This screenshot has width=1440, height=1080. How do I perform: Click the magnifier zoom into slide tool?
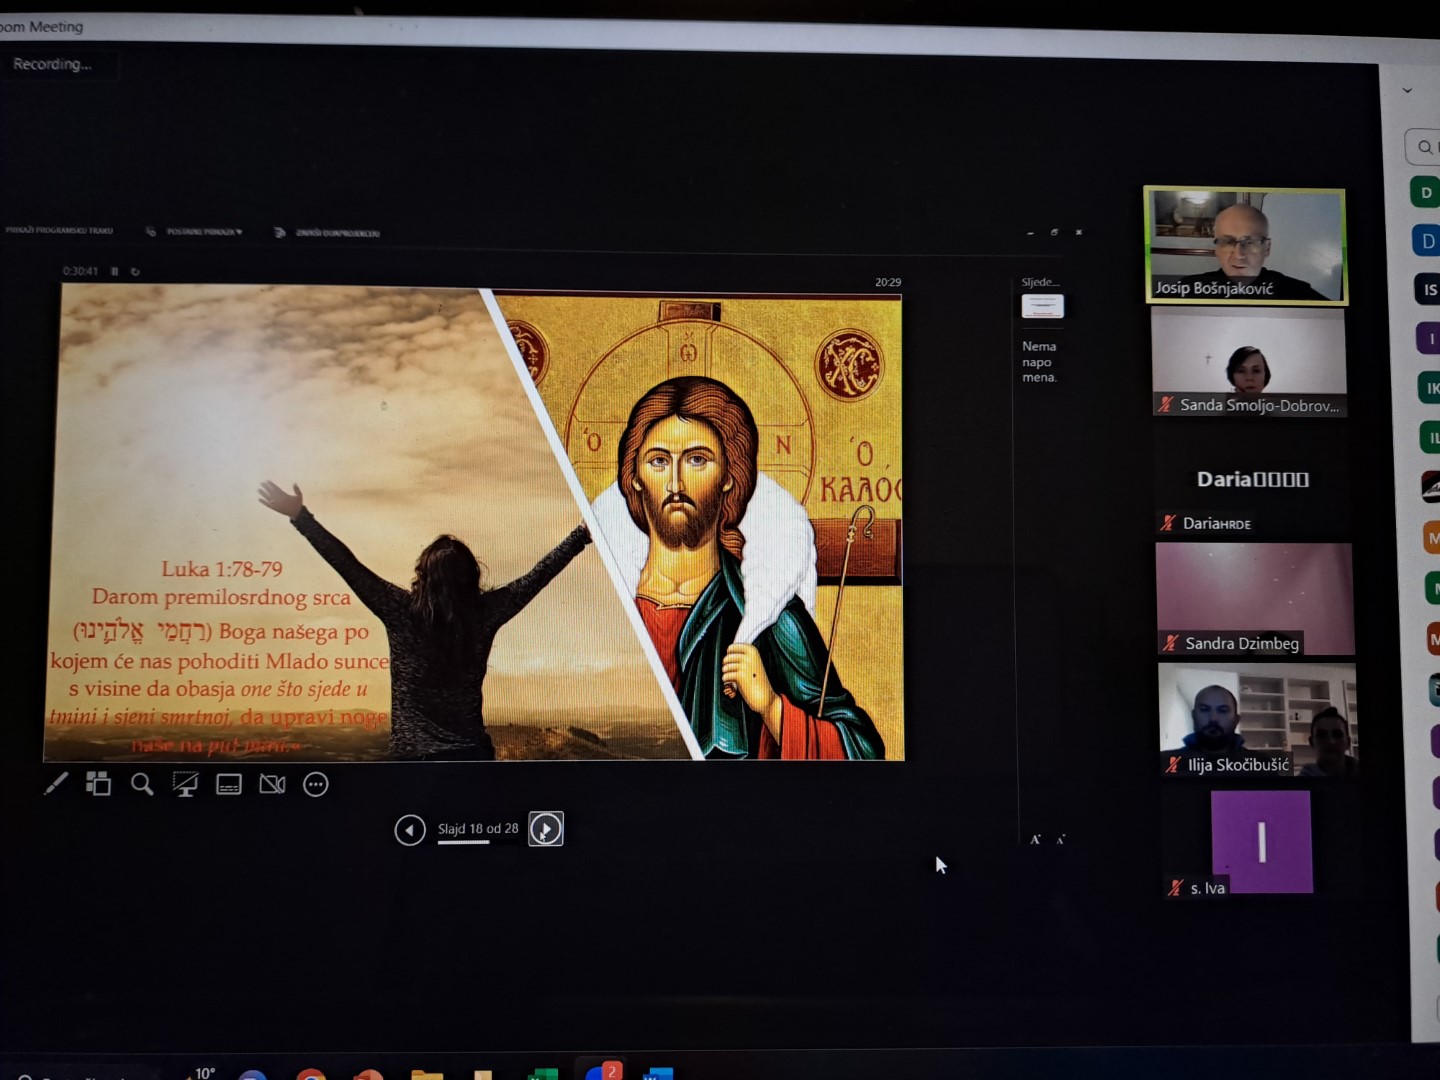pos(142,784)
